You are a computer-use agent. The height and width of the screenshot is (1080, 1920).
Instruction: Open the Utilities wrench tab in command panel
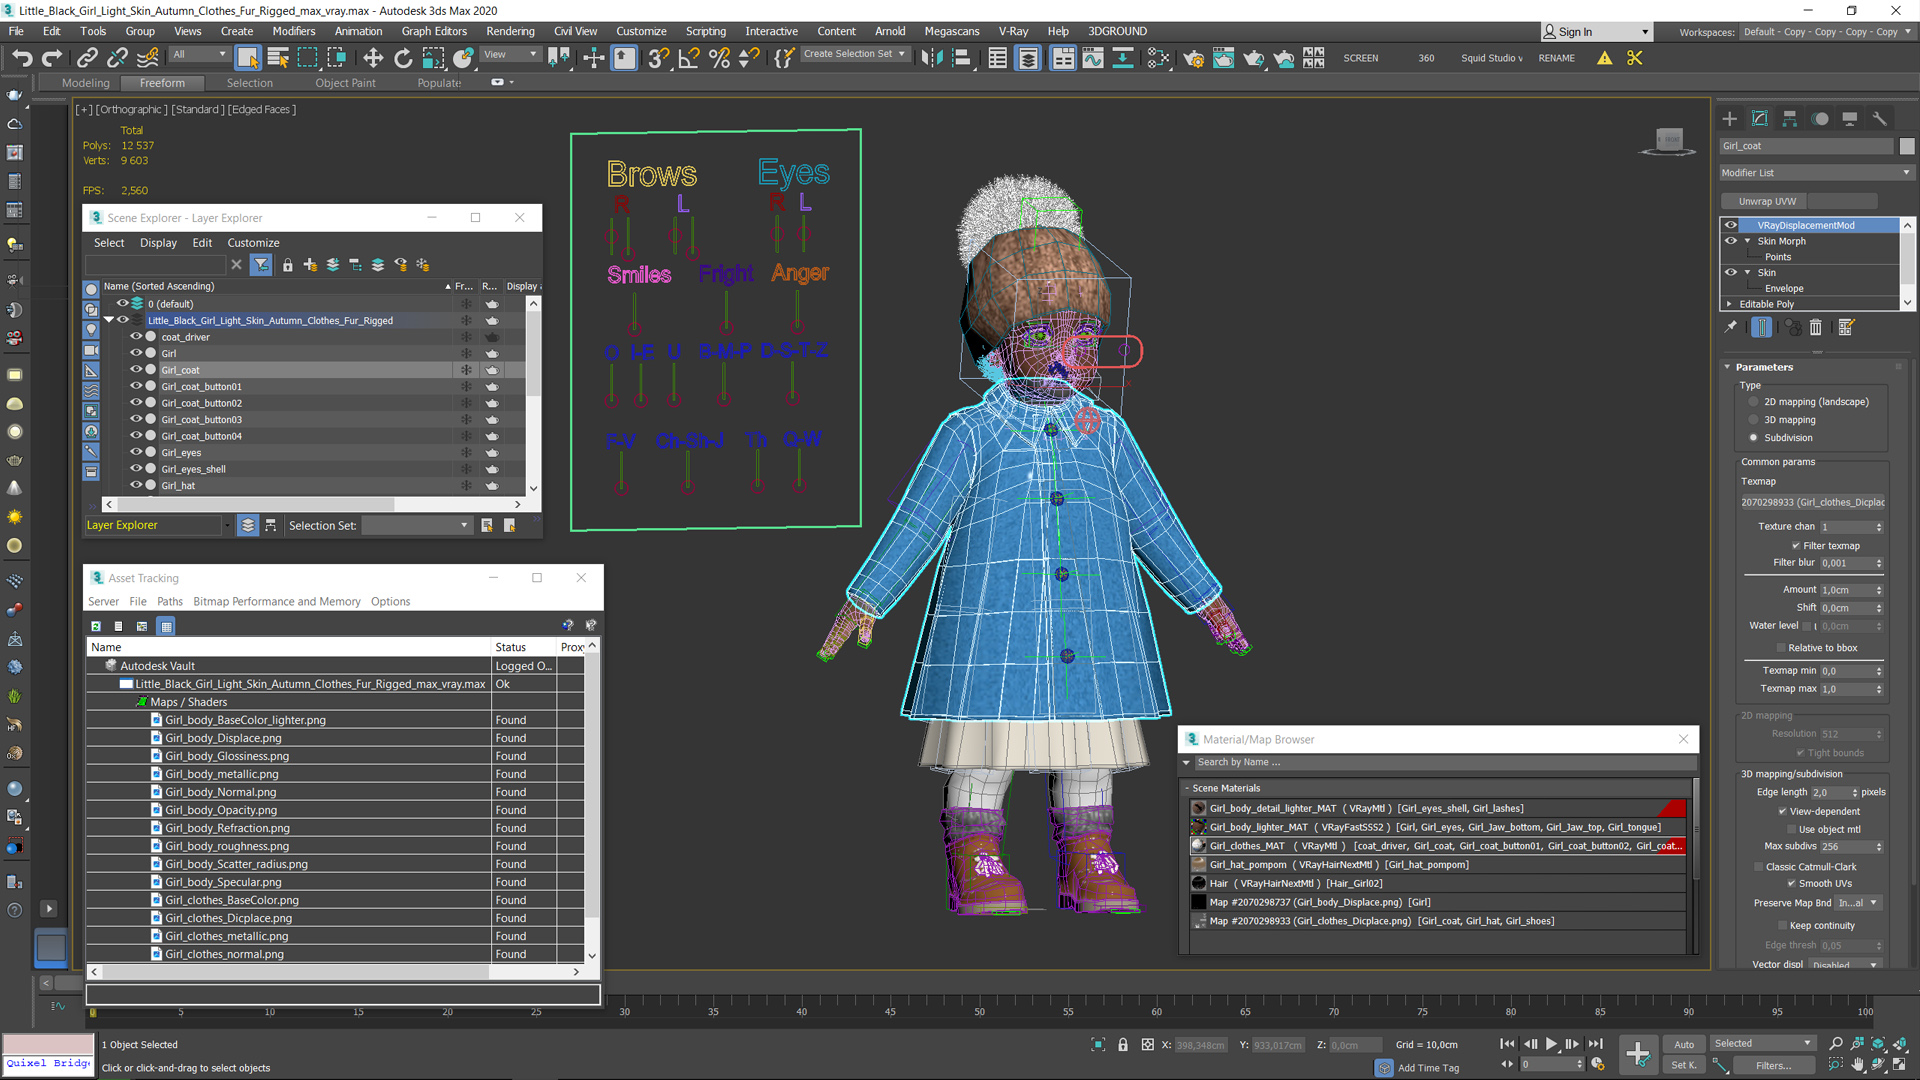tap(1880, 118)
